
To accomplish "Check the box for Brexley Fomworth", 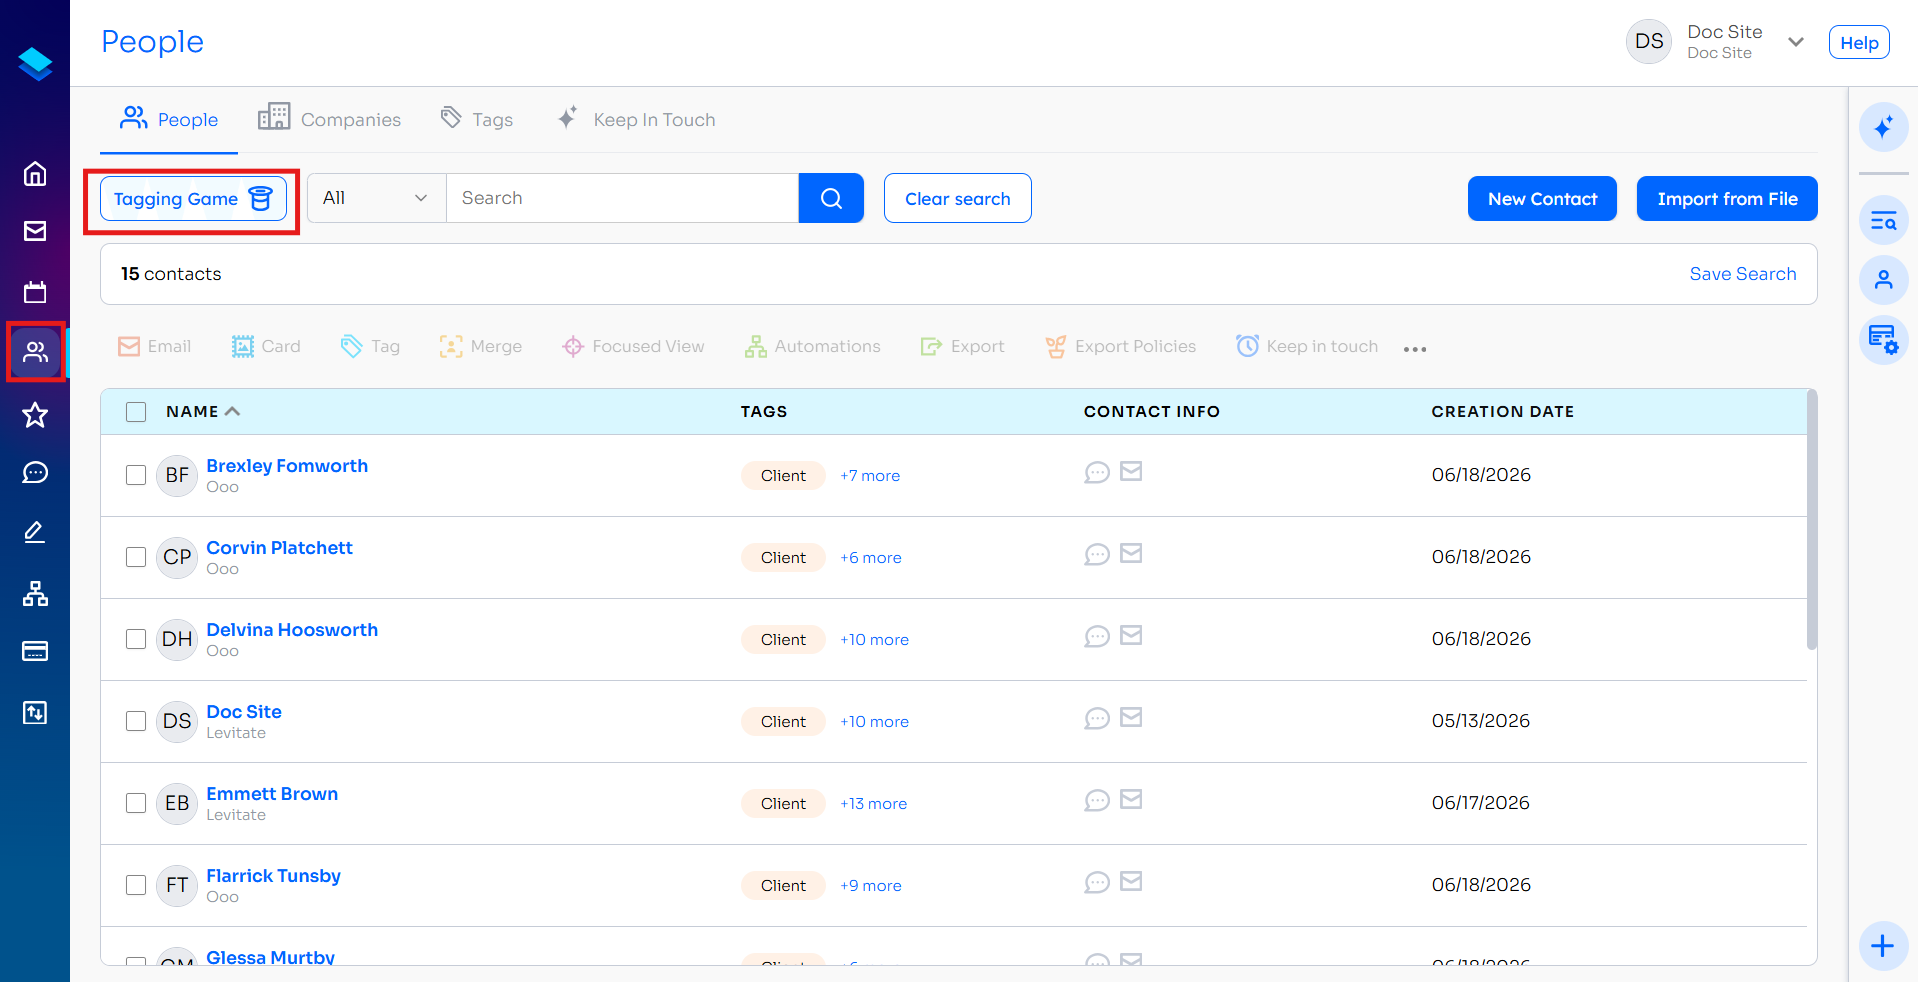I will click(x=136, y=475).
